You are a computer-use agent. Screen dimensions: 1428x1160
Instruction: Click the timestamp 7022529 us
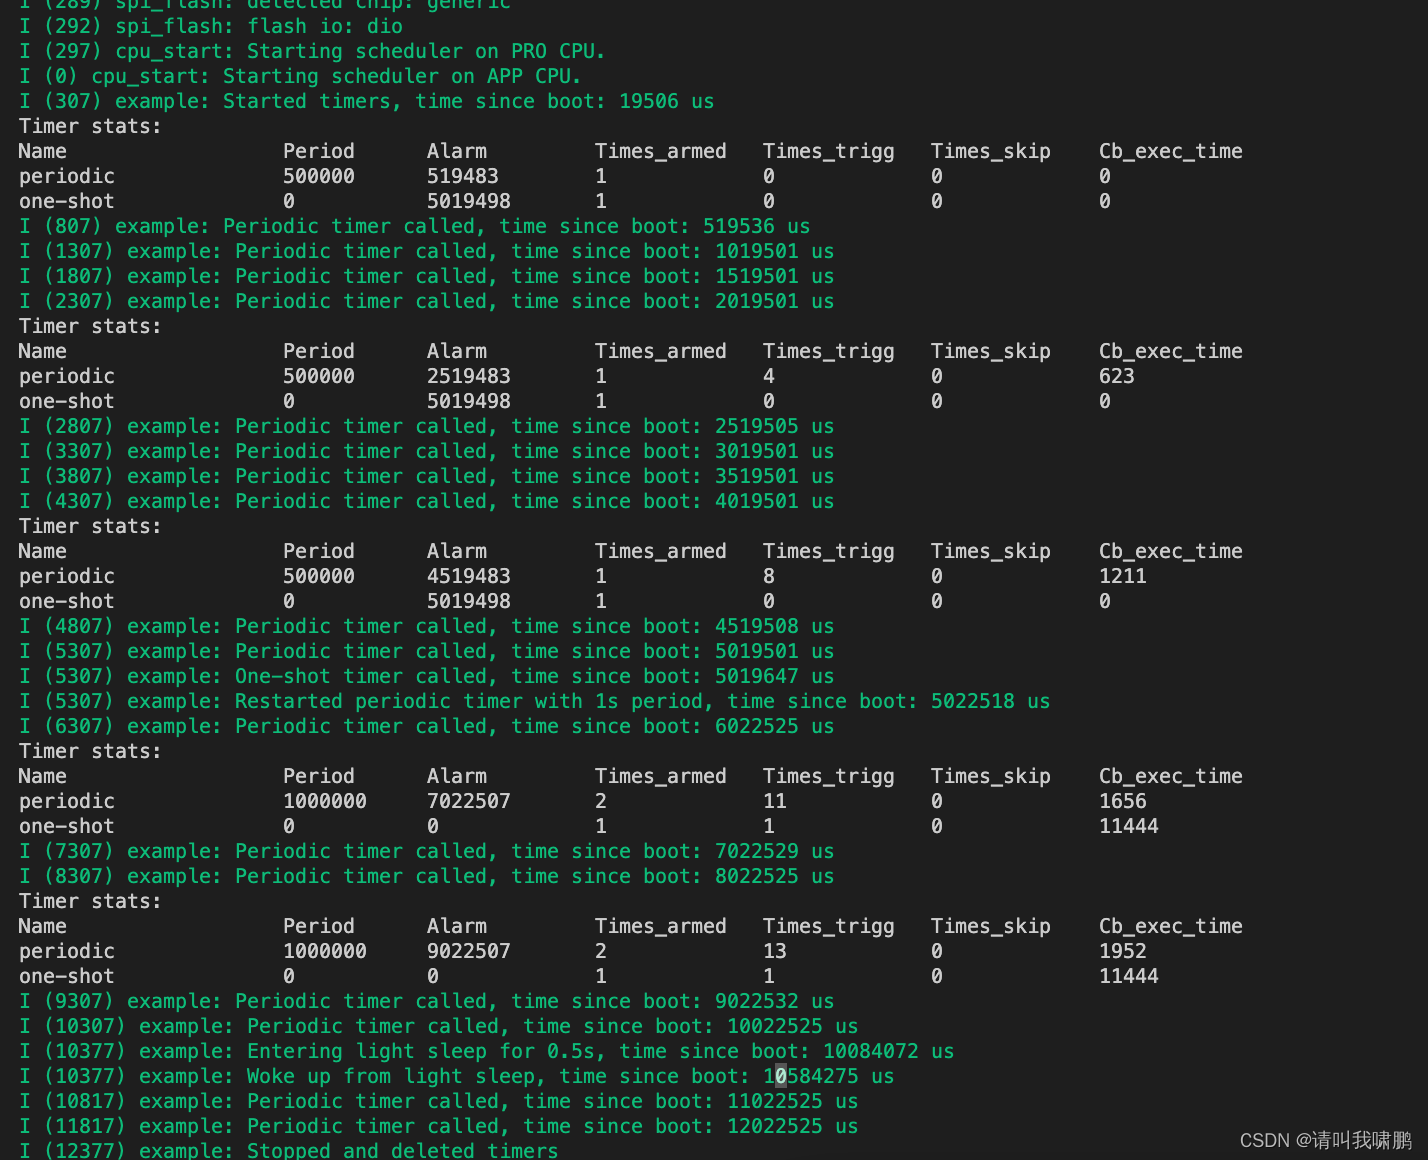pos(775,851)
